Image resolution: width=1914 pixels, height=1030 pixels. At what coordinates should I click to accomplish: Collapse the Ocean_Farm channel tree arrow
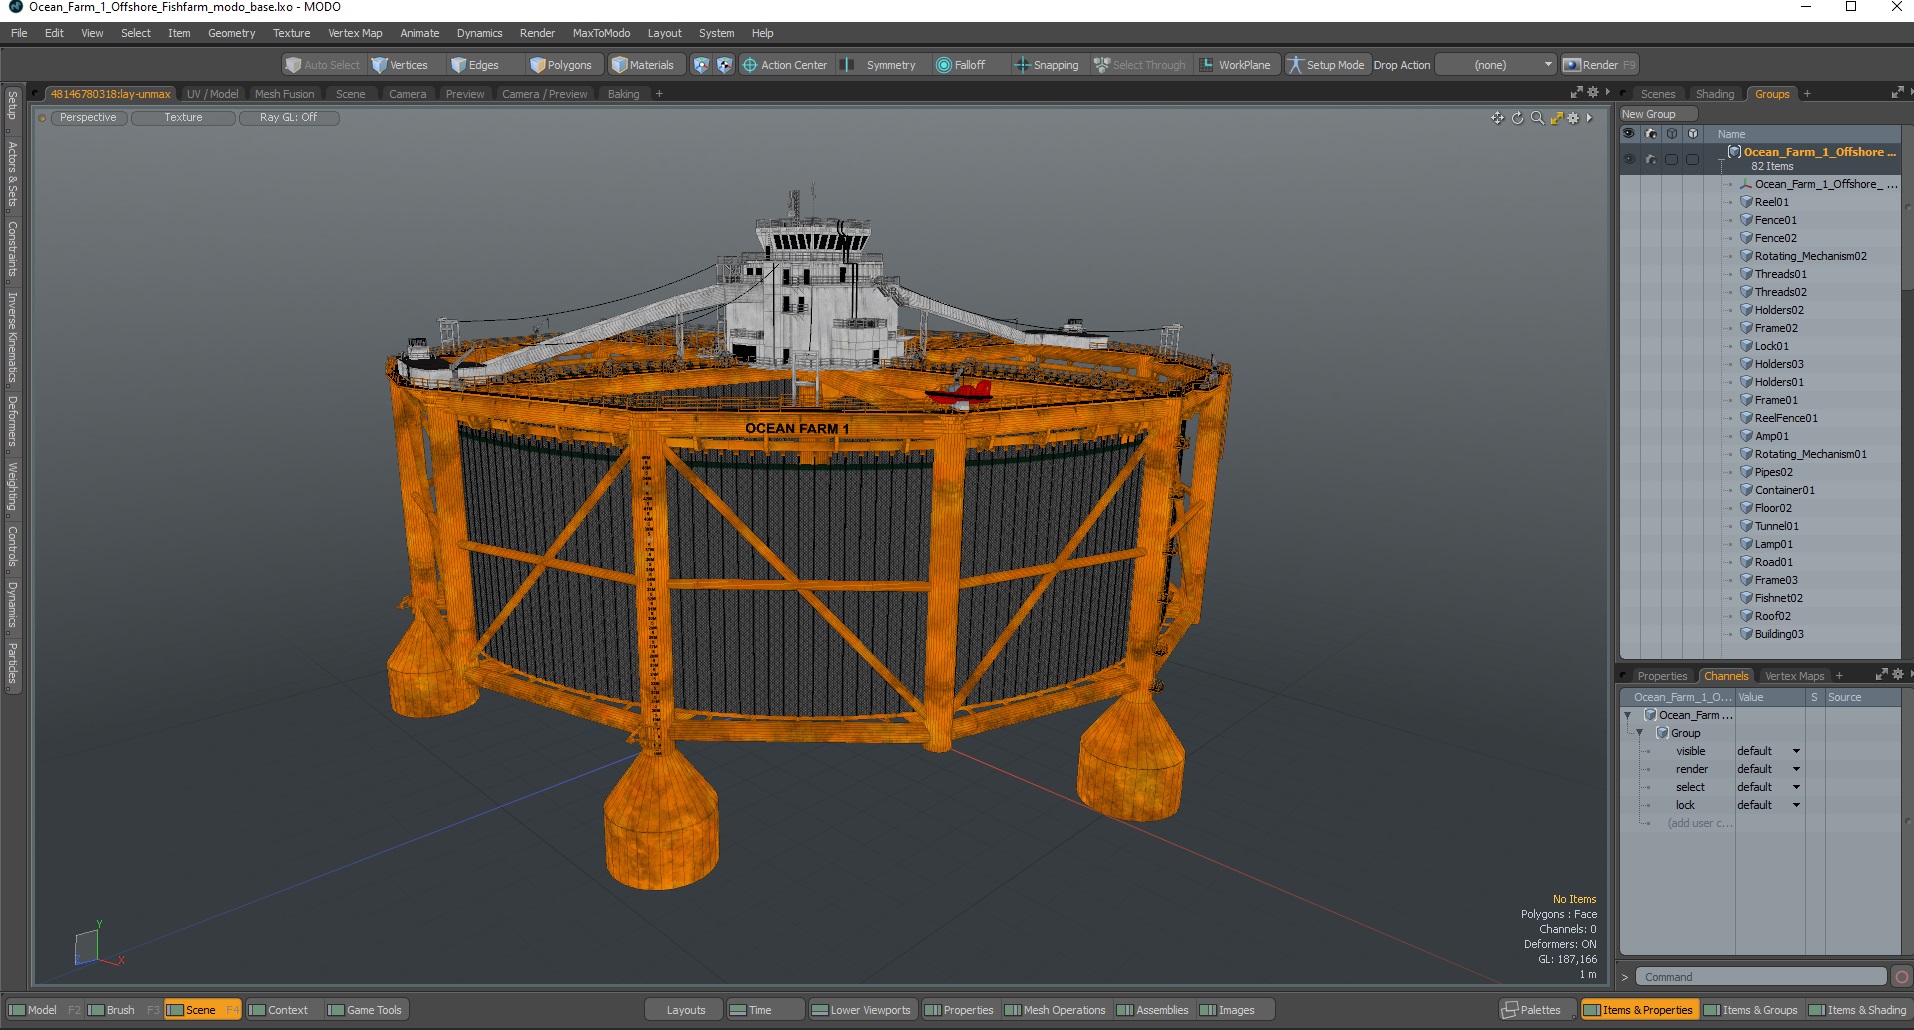(x=1628, y=715)
